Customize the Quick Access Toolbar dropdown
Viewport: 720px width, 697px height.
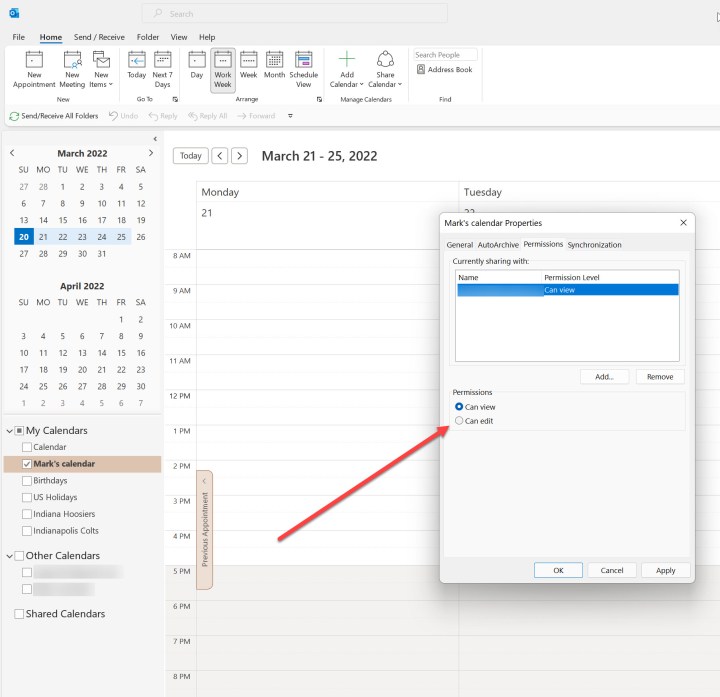[x=290, y=116]
